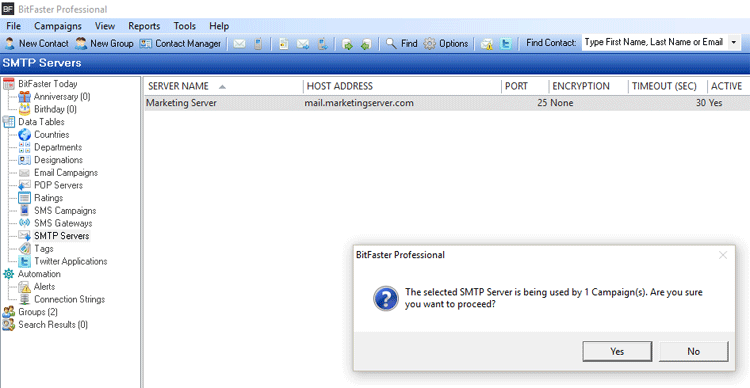Close the BitFaster Professional dialog
Image resolution: width=750 pixels, height=388 pixels.
click(x=723, y=255)
